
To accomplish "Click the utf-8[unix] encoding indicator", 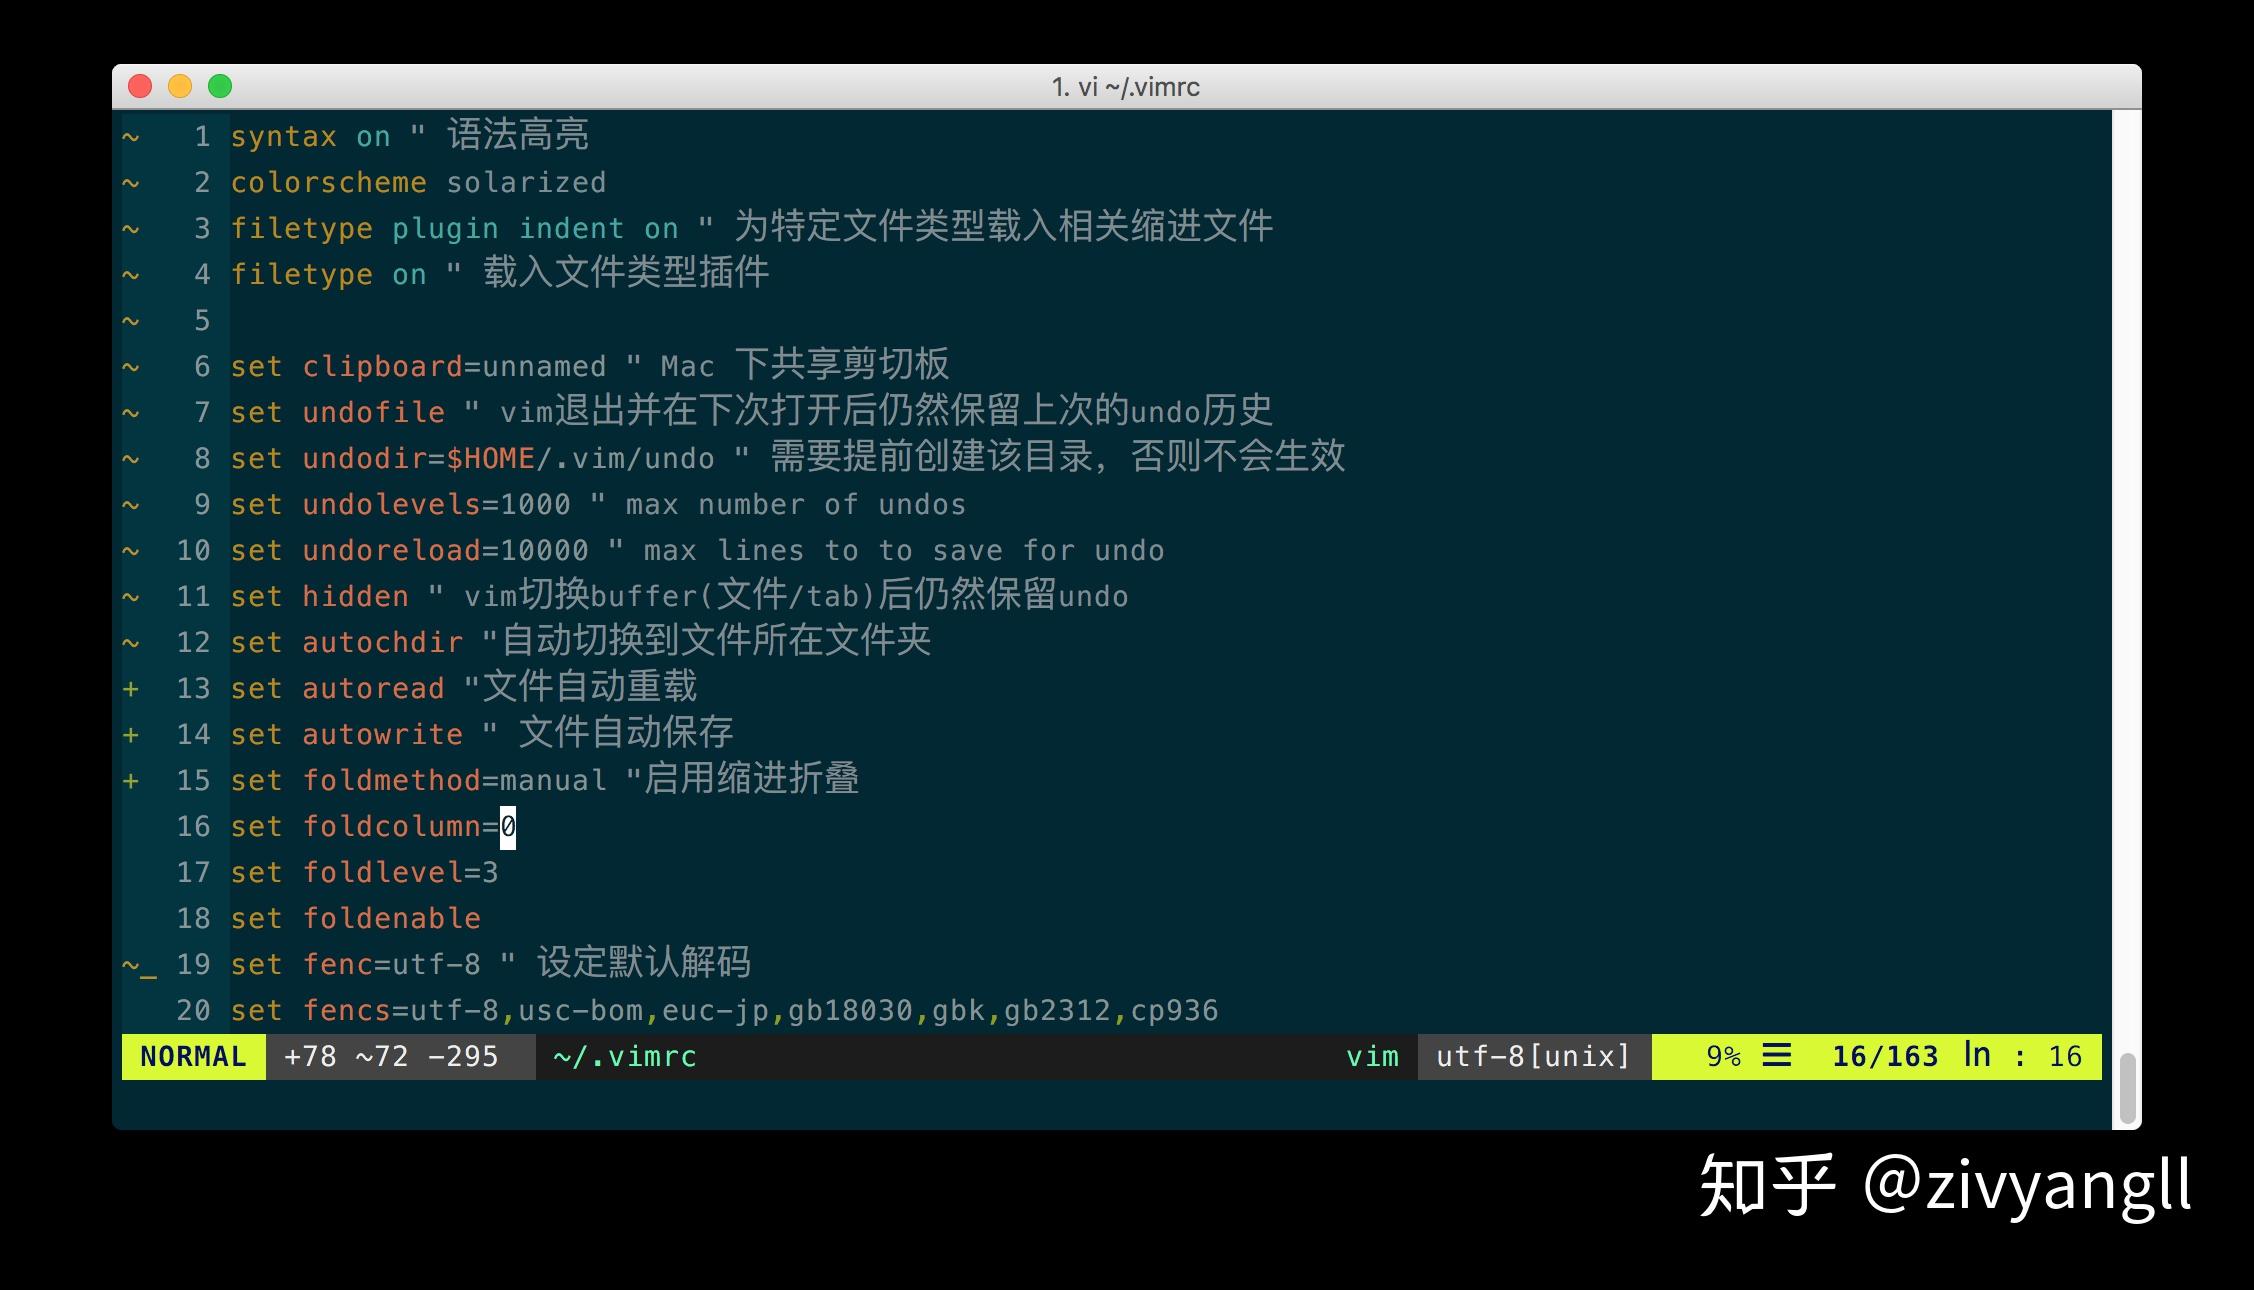I will pos(1532,1056).
